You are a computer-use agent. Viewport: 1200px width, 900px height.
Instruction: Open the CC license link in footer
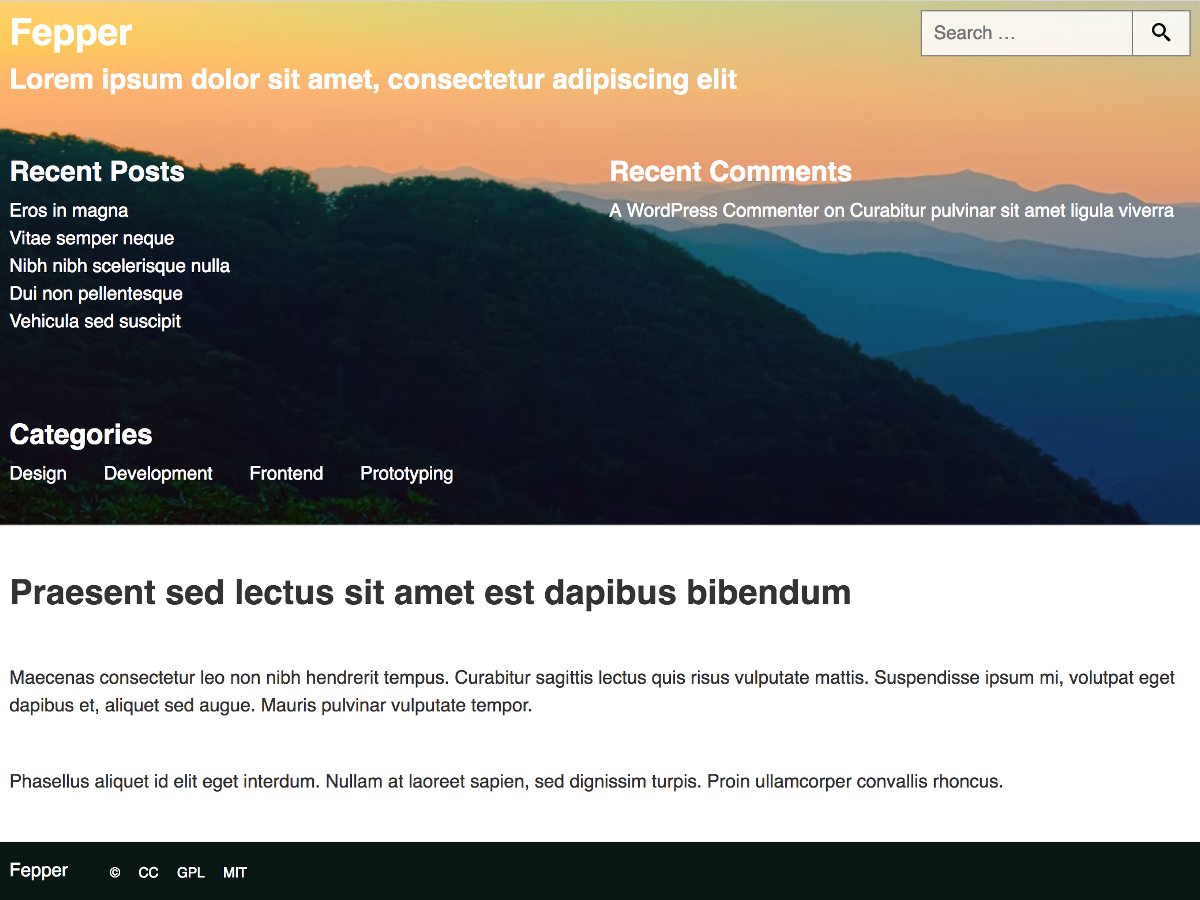click(x=148, y=872)
